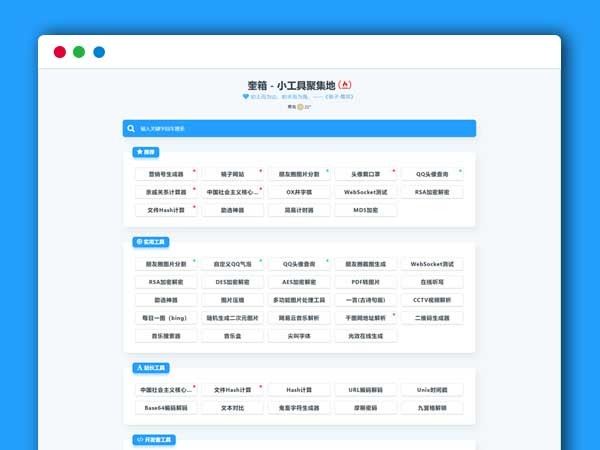The height and width of the screenshot is (450, 600).
Task: Focus the keyword search input field
Action: click(x=300, y=128)
